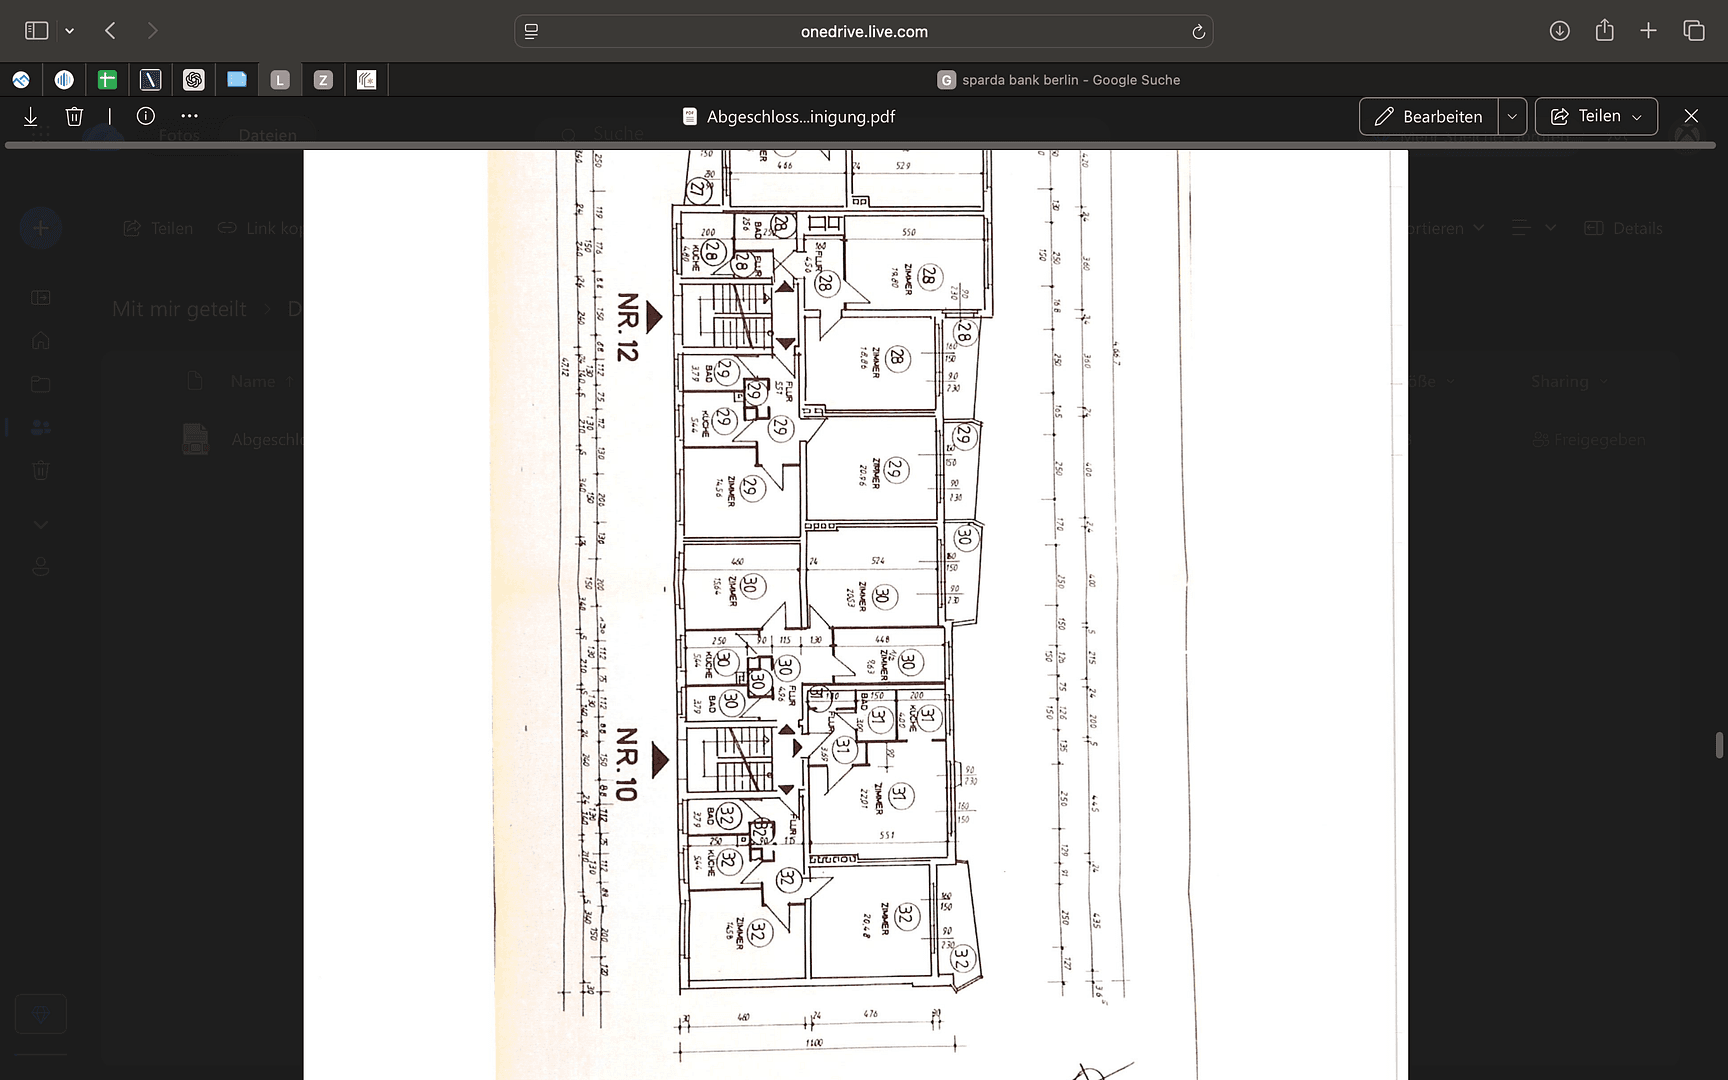Viewport: 1728px width, 1080px height.
Task: Switch to sparda bank berlin Google tab
Action: click(x=1058, y=80)
